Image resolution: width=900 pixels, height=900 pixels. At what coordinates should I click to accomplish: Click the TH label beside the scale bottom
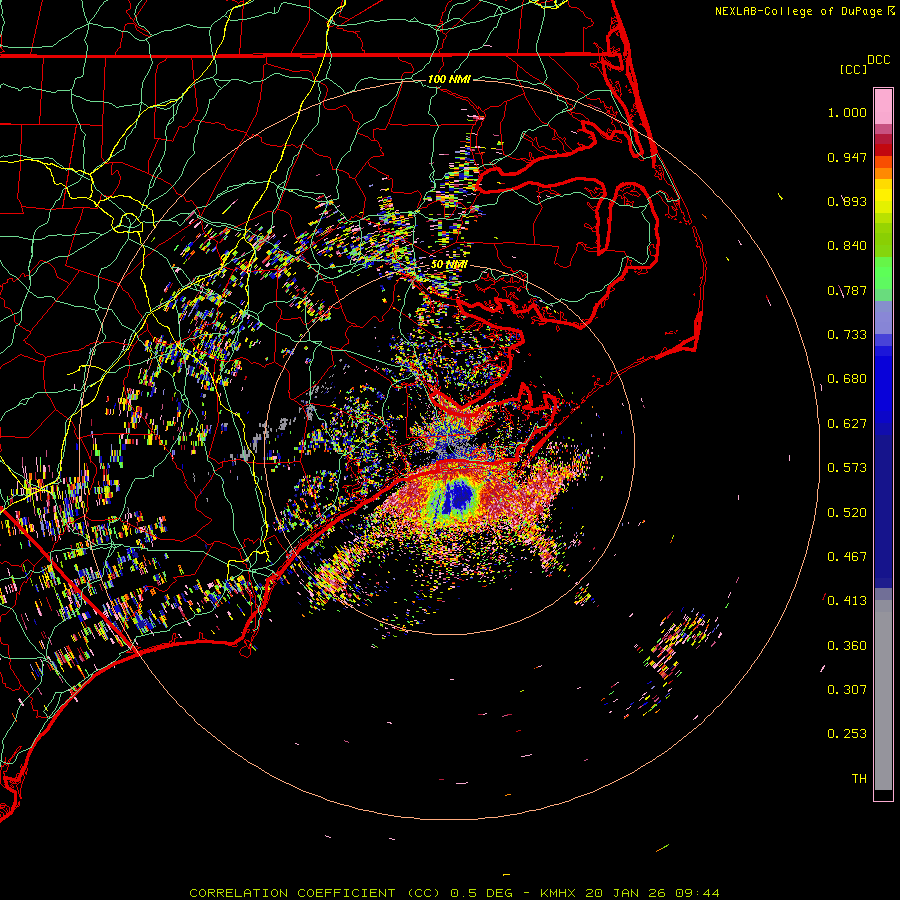[859, 779]
